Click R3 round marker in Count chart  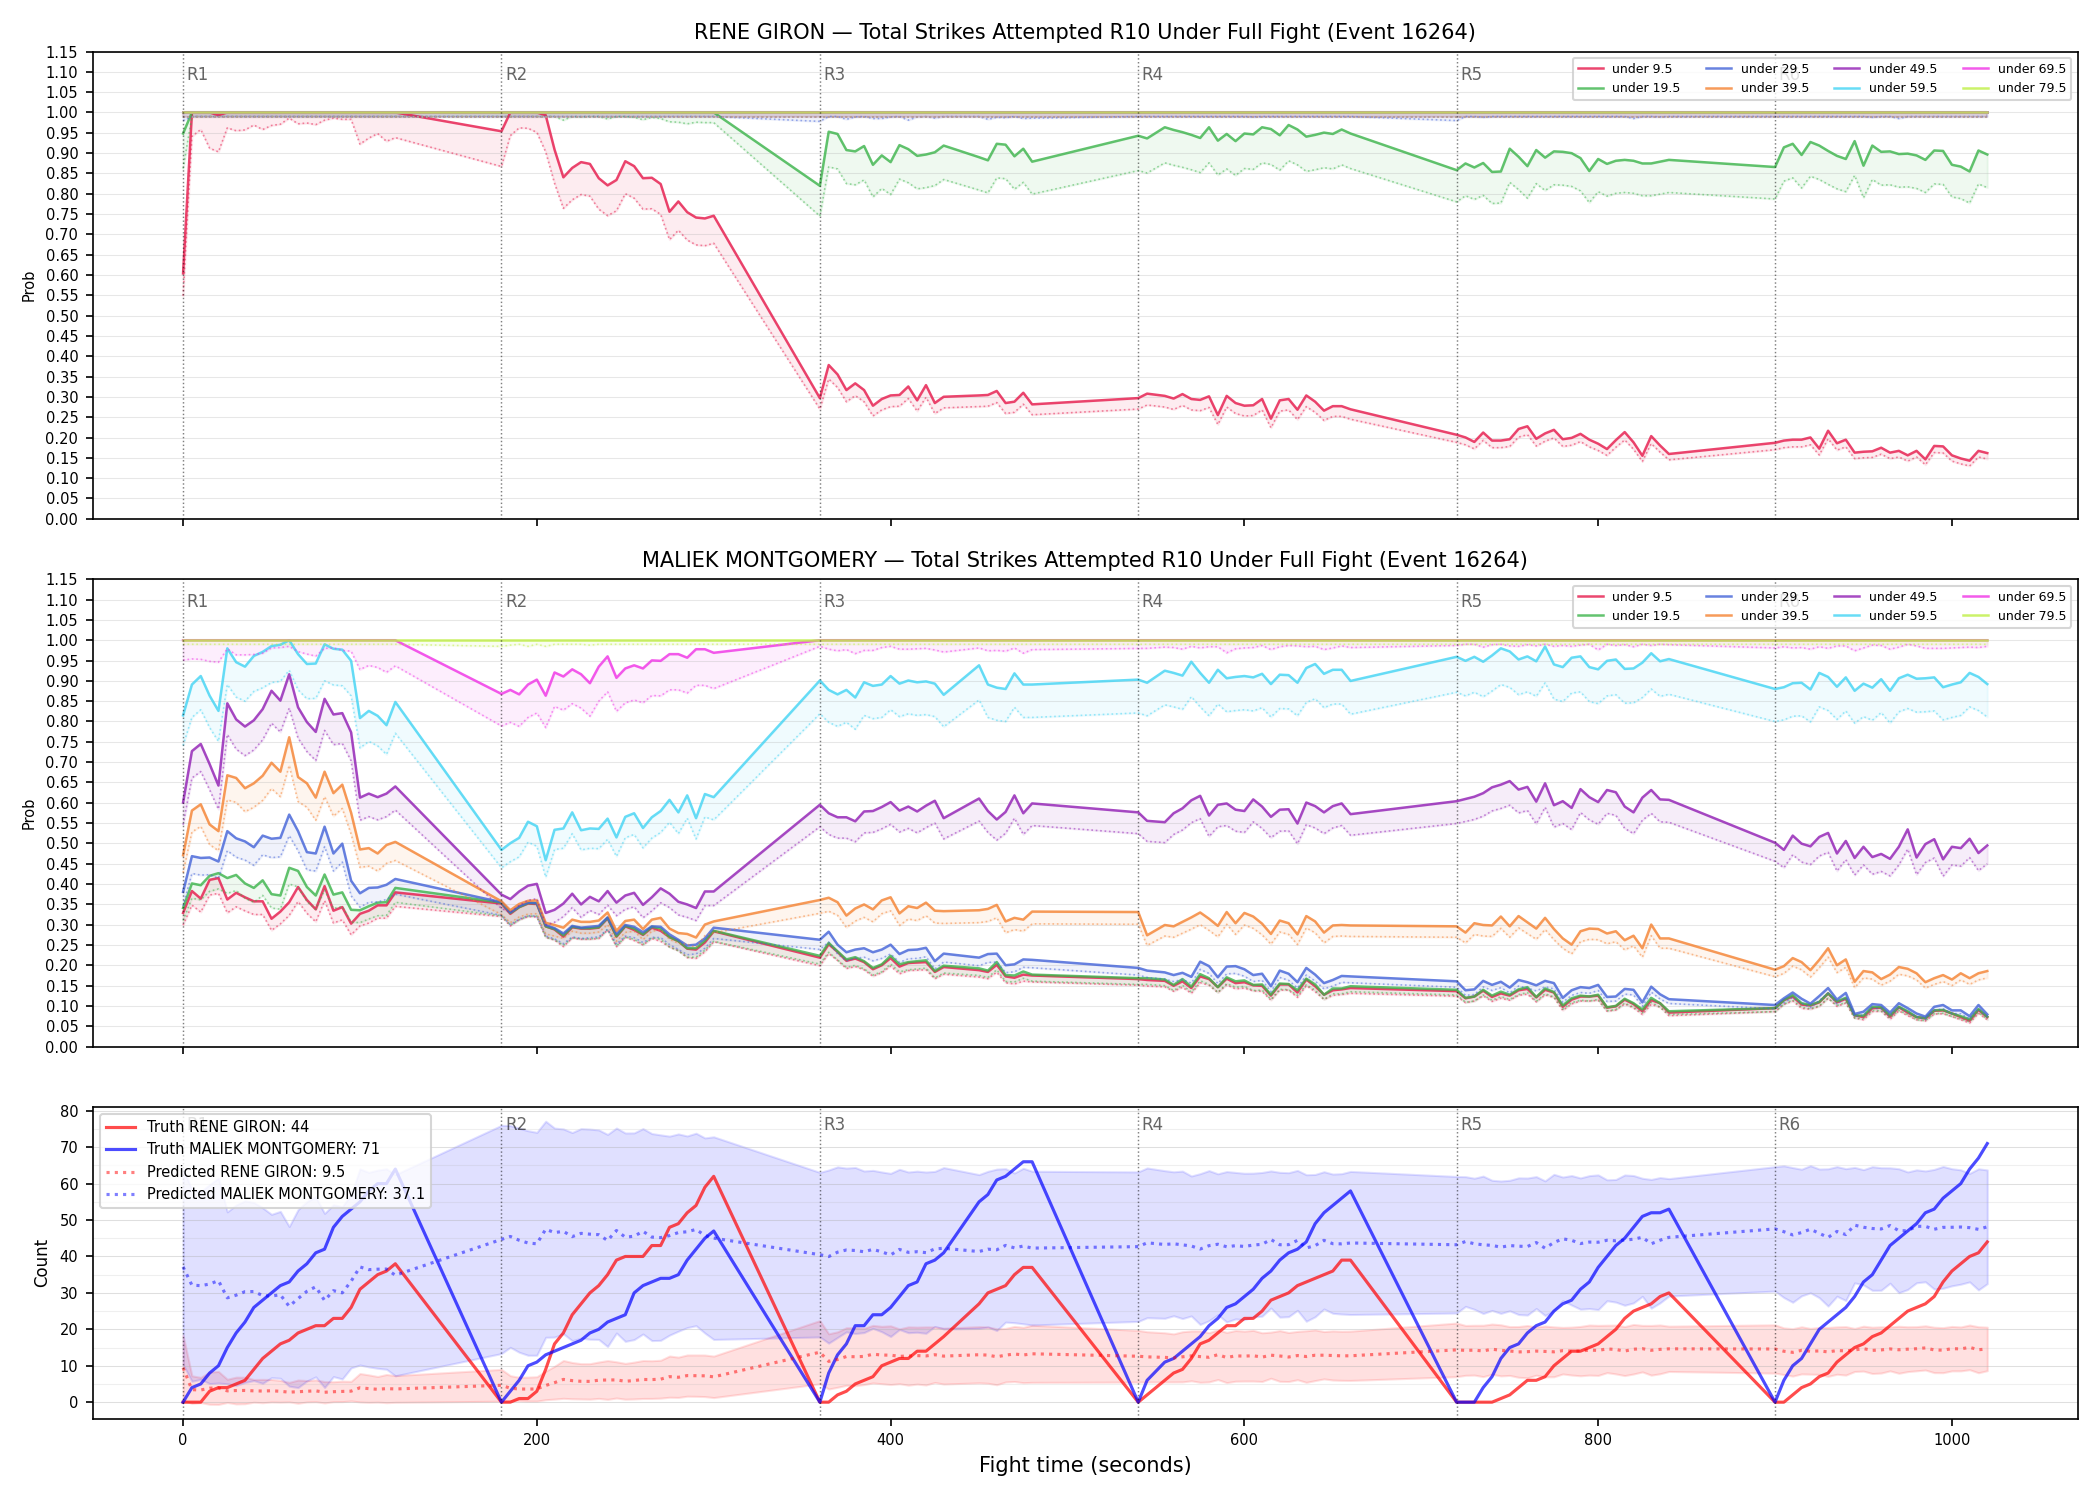834,1124
